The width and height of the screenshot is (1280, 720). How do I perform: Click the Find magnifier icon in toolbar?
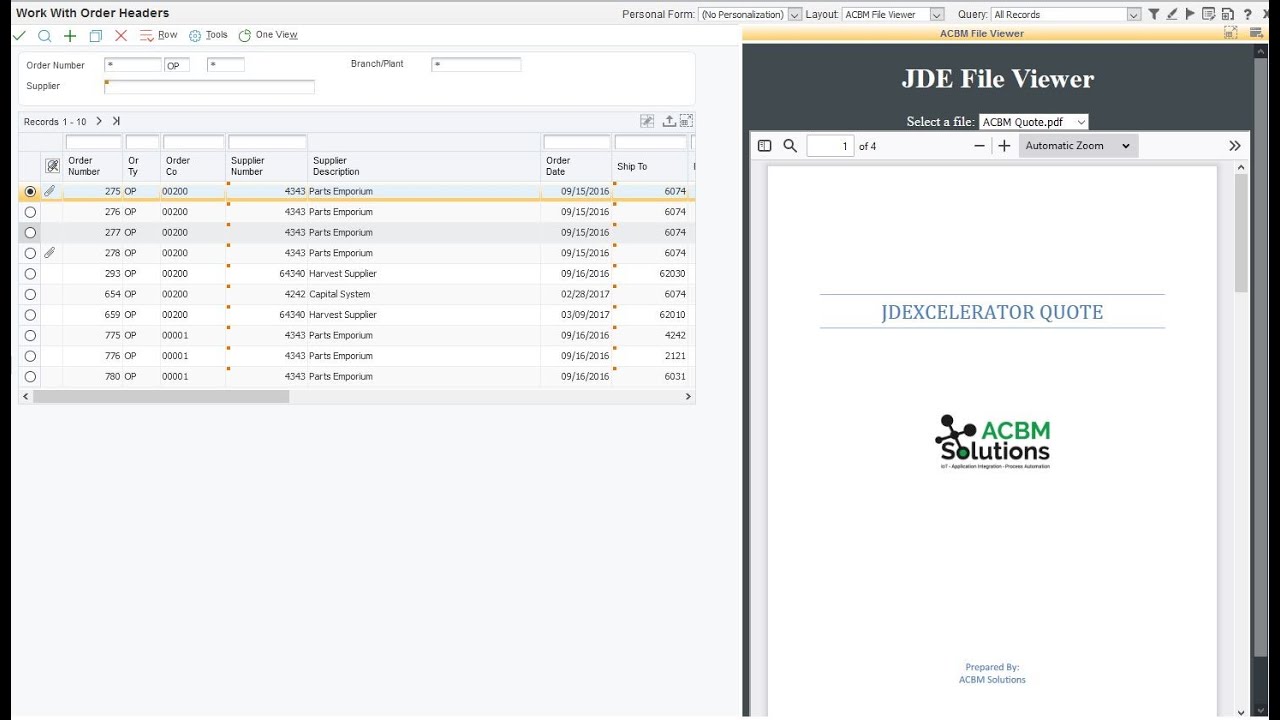click(x=44, y=35)
